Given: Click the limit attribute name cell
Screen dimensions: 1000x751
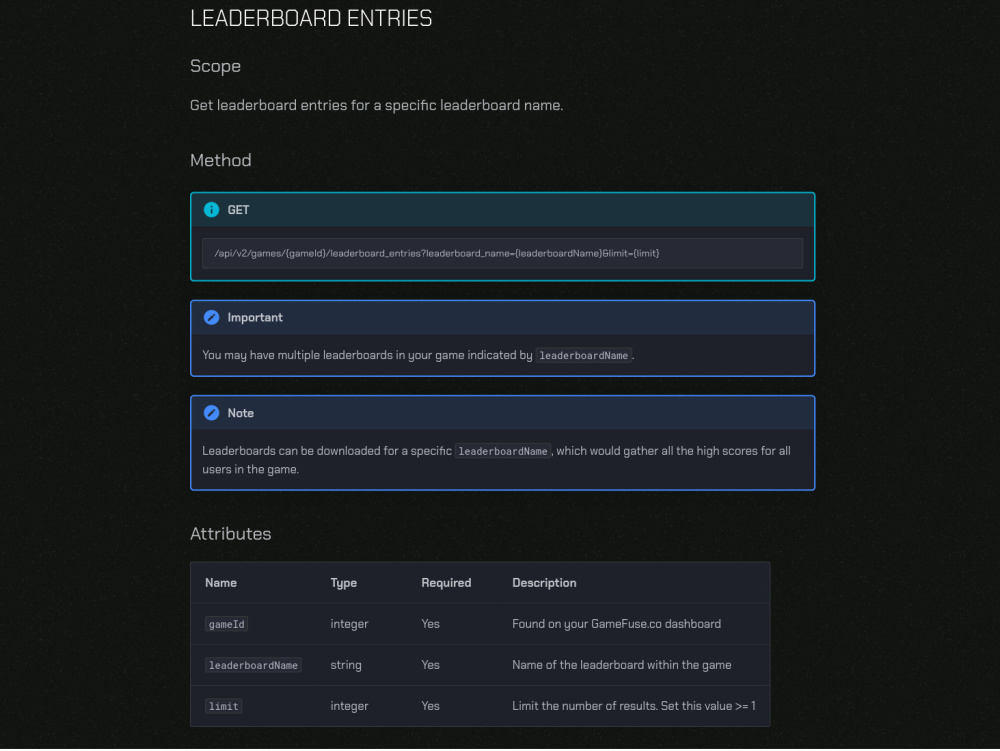Looking at the screenshot, I should [223, 706].
